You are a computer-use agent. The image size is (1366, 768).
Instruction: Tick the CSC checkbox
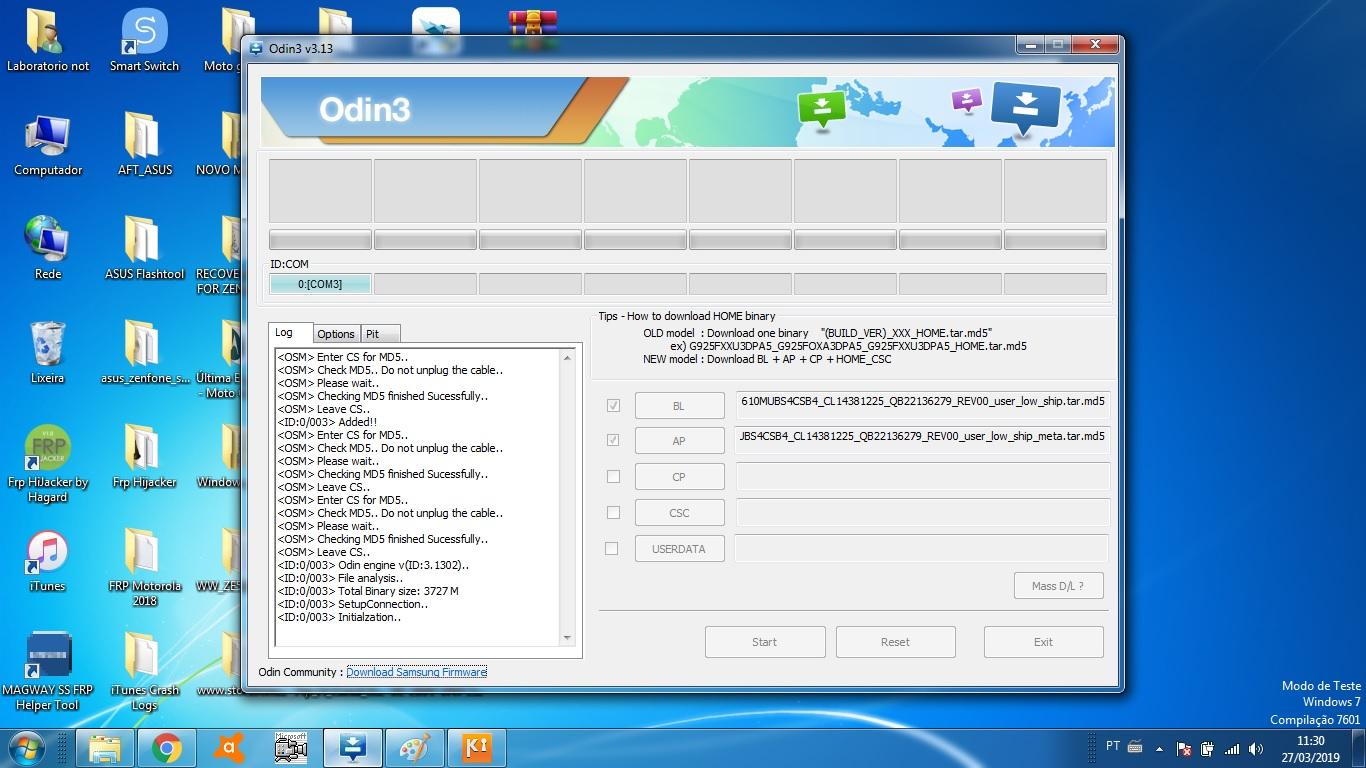pos(613,512)
